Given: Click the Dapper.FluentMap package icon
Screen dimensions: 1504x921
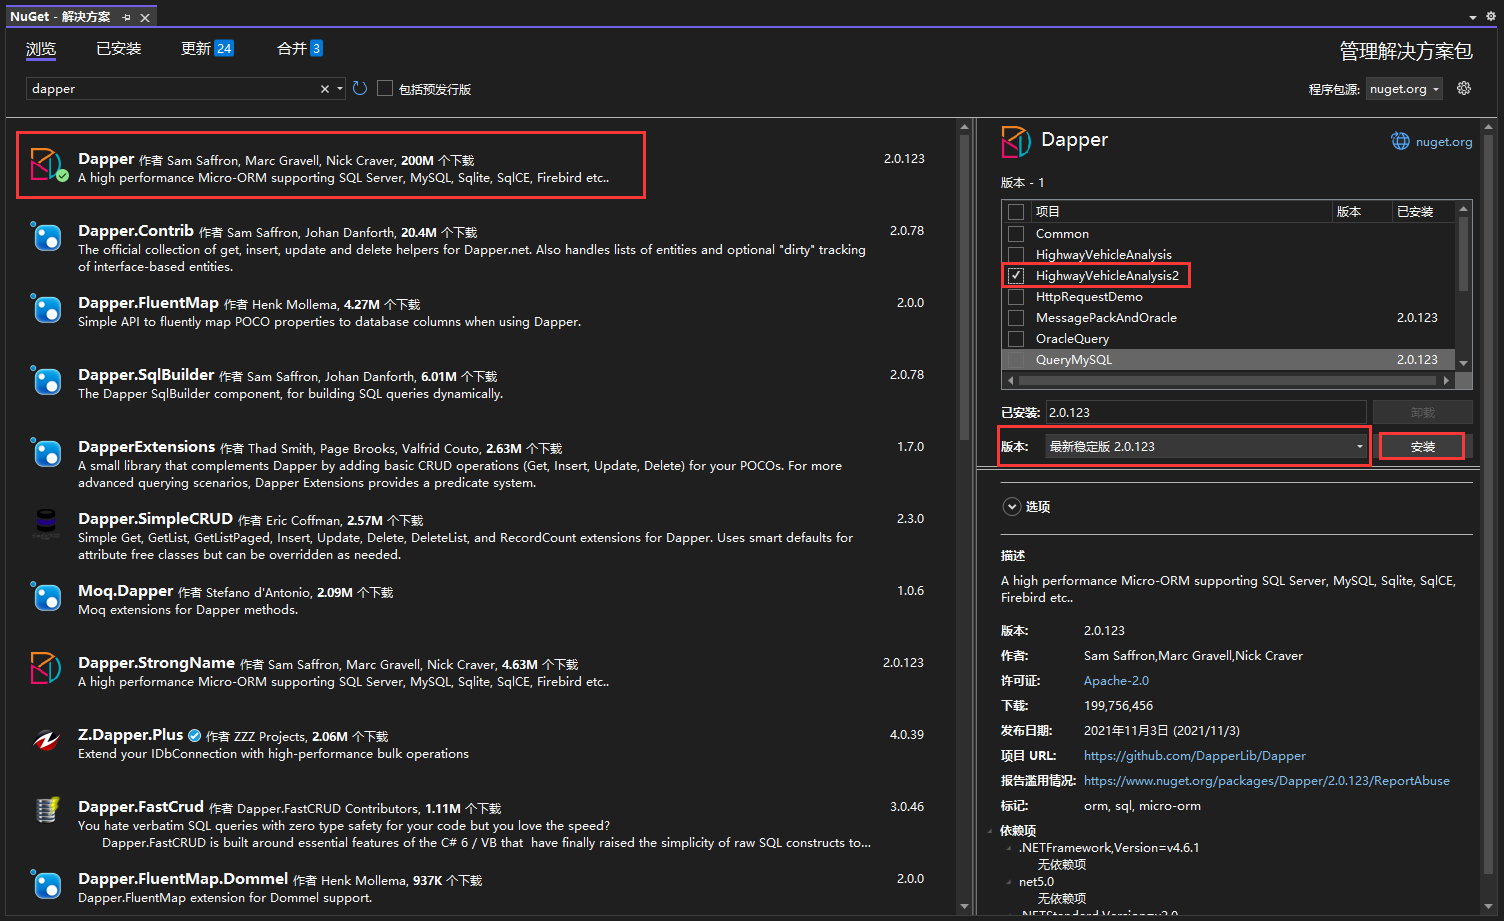Looking at the screenshot, I should click(46, 309).
